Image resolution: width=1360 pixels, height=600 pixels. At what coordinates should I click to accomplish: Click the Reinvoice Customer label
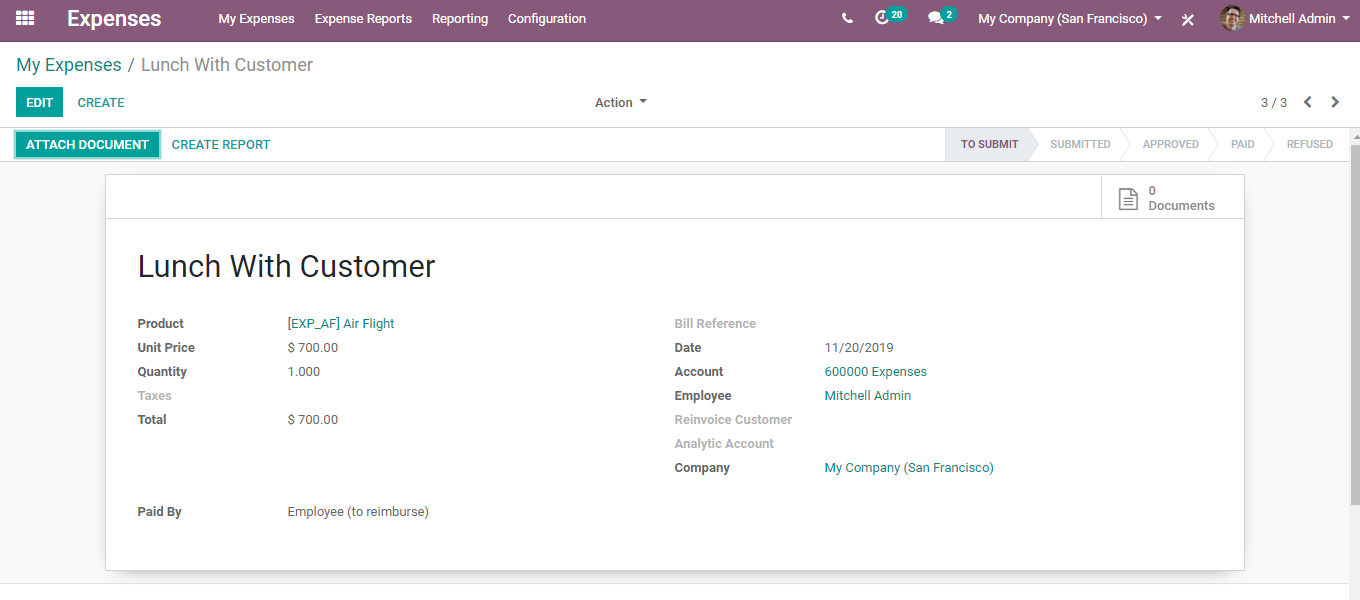point(733,419)
